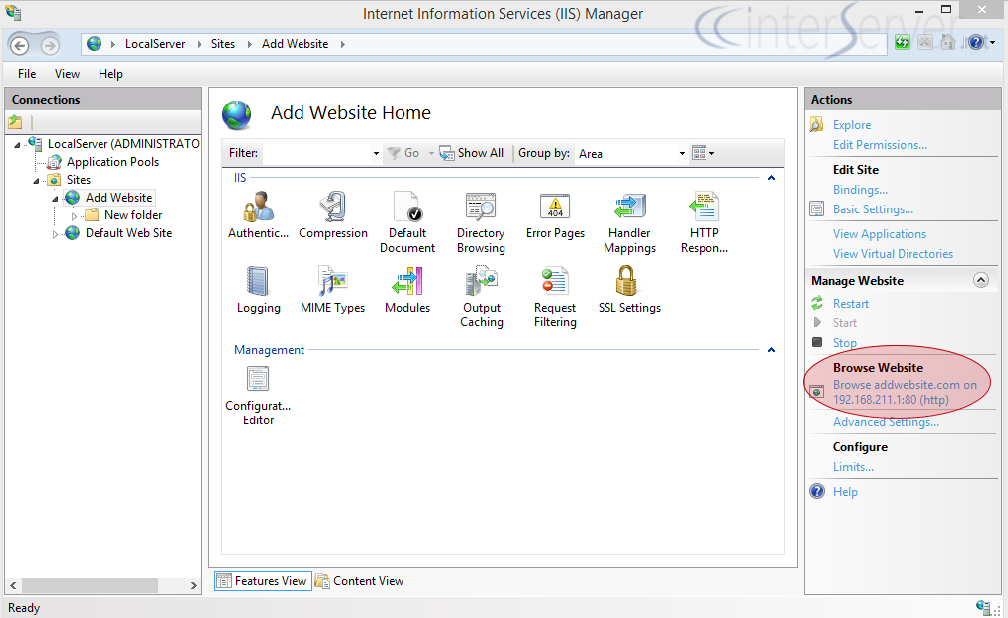Open the Compression feature

333,215
